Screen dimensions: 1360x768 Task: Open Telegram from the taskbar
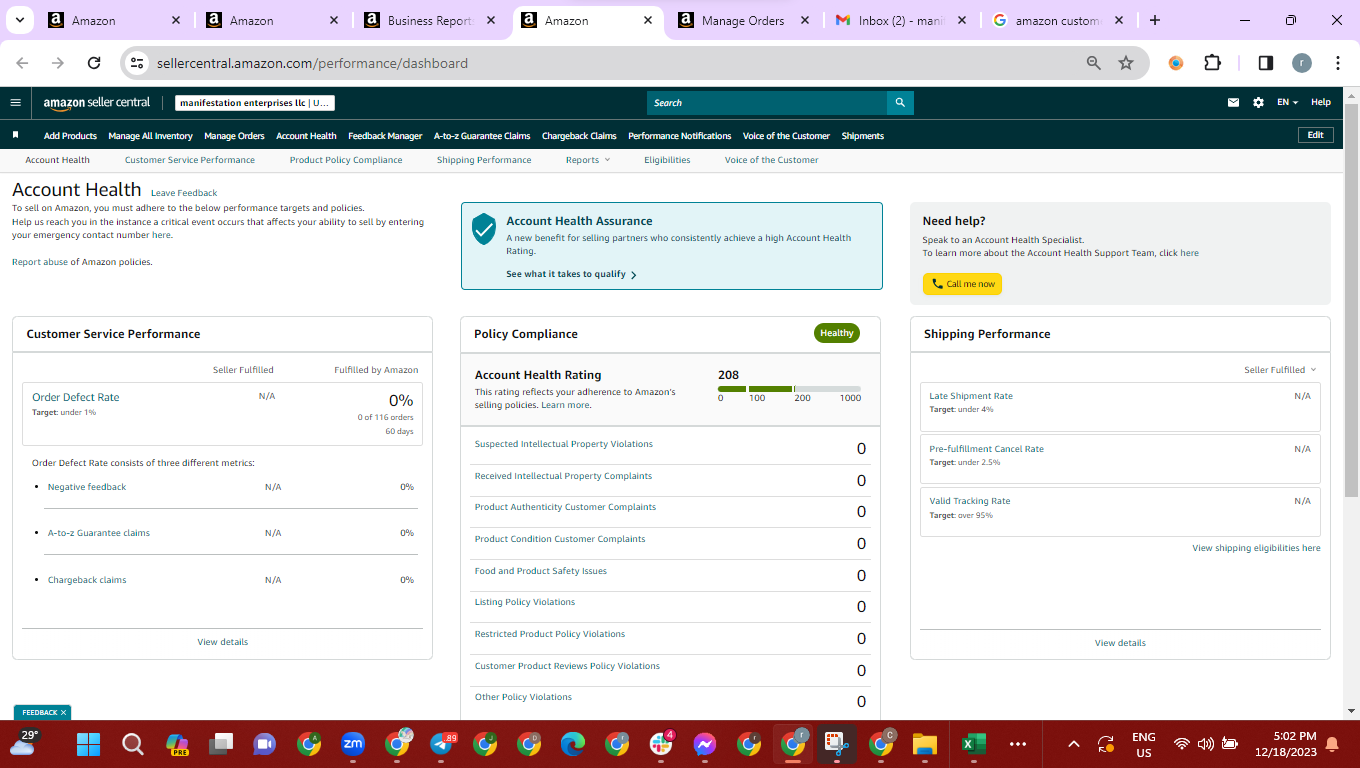point(442,744)
